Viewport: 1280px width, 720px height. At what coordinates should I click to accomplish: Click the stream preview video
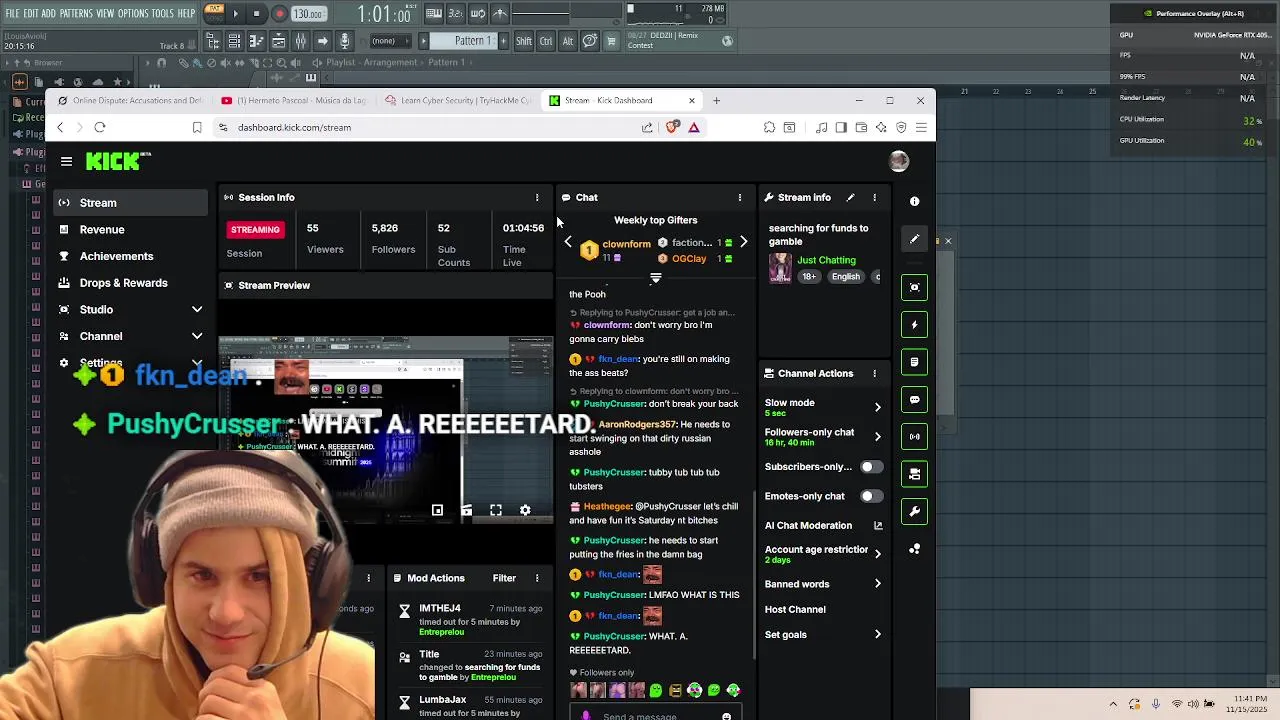[x=385, y=430]
